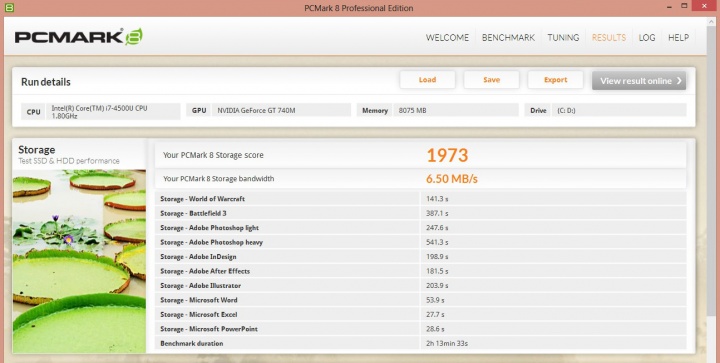Select Storage - Microsoft PowerPoint row
Viewport: 720px width, 363px height.
click(x=420, y=329)
